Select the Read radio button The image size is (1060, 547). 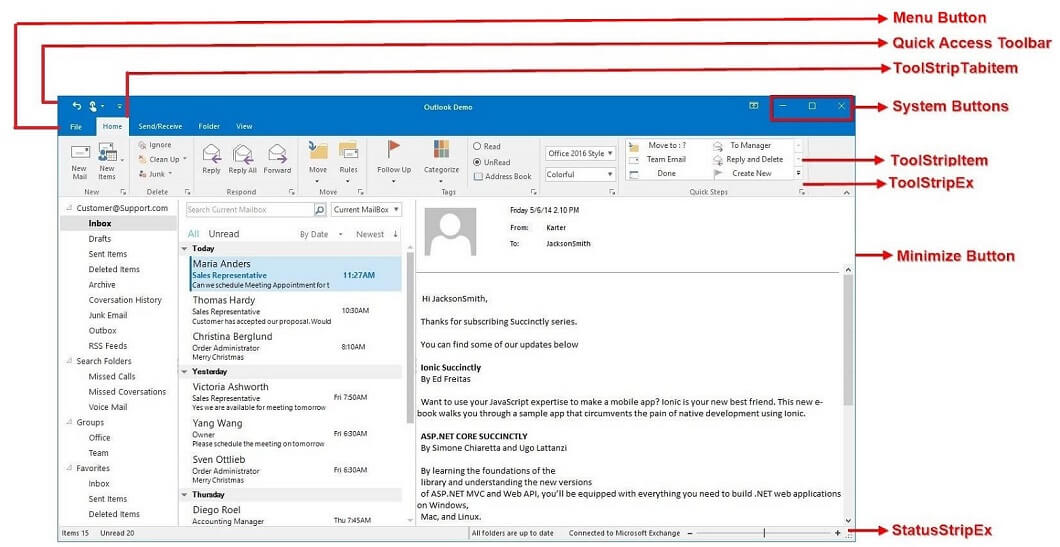pyautogui.click(x=477, y=146)
